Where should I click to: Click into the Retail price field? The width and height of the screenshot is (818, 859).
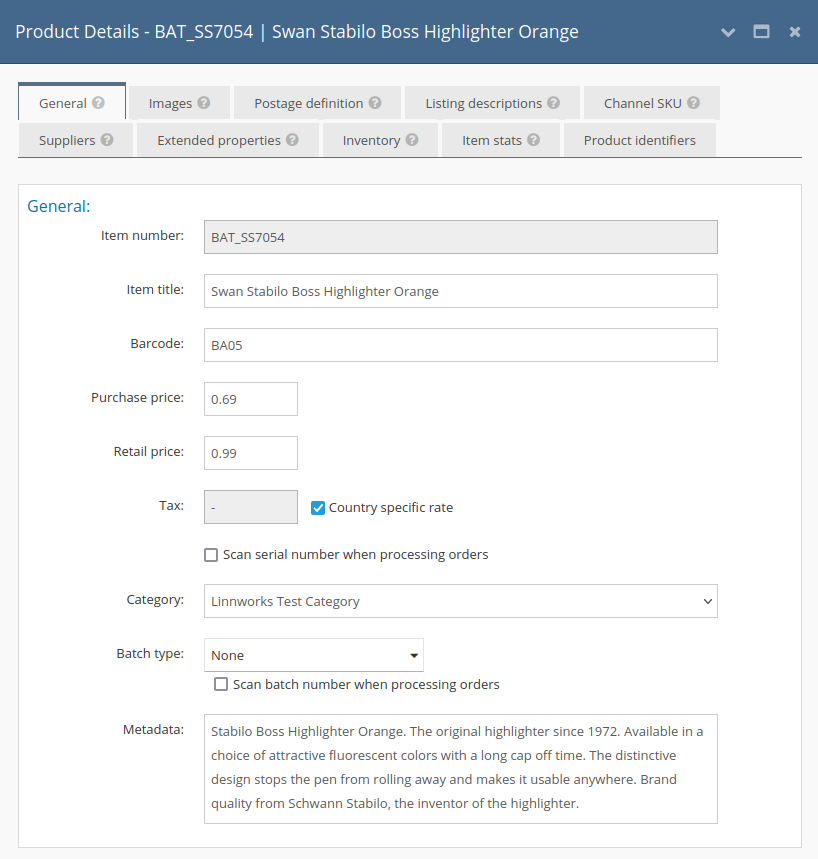(x=251, y=453)
